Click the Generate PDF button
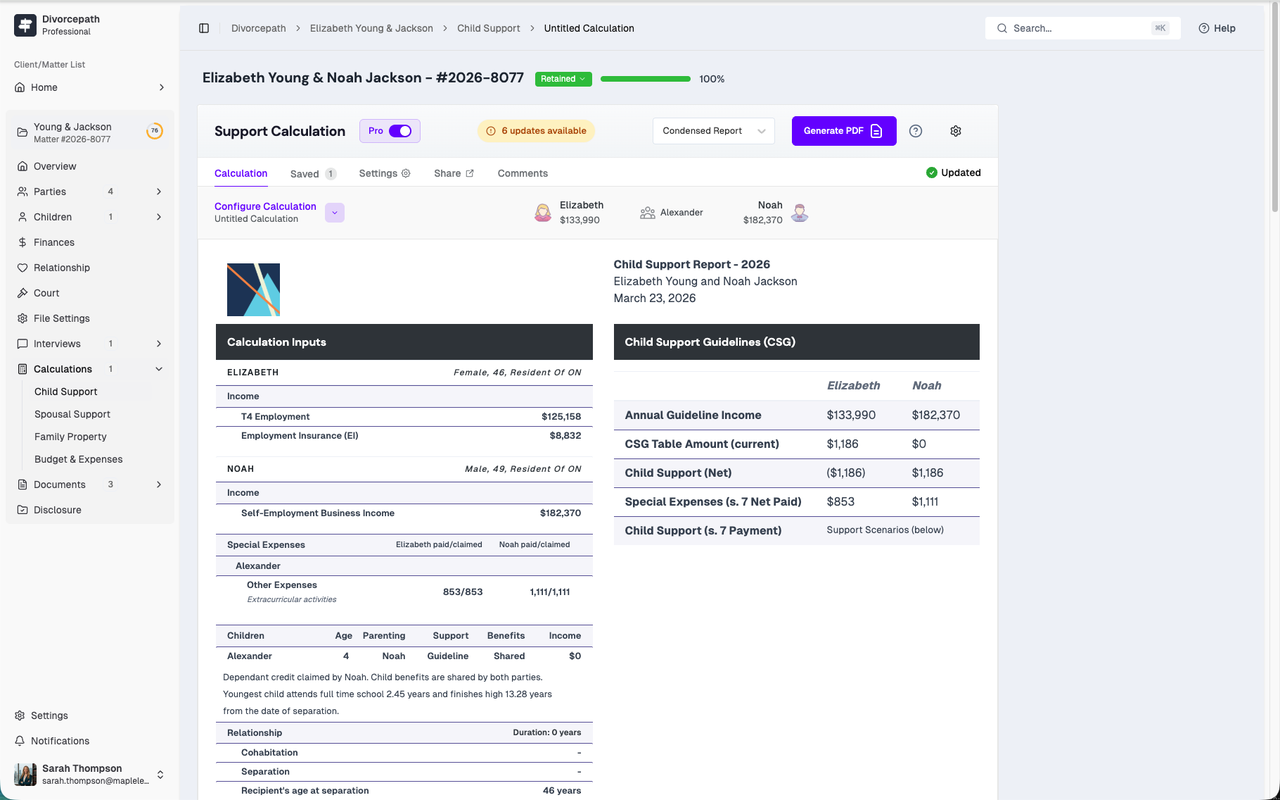Screen dimensions: 1280x800 843,131
